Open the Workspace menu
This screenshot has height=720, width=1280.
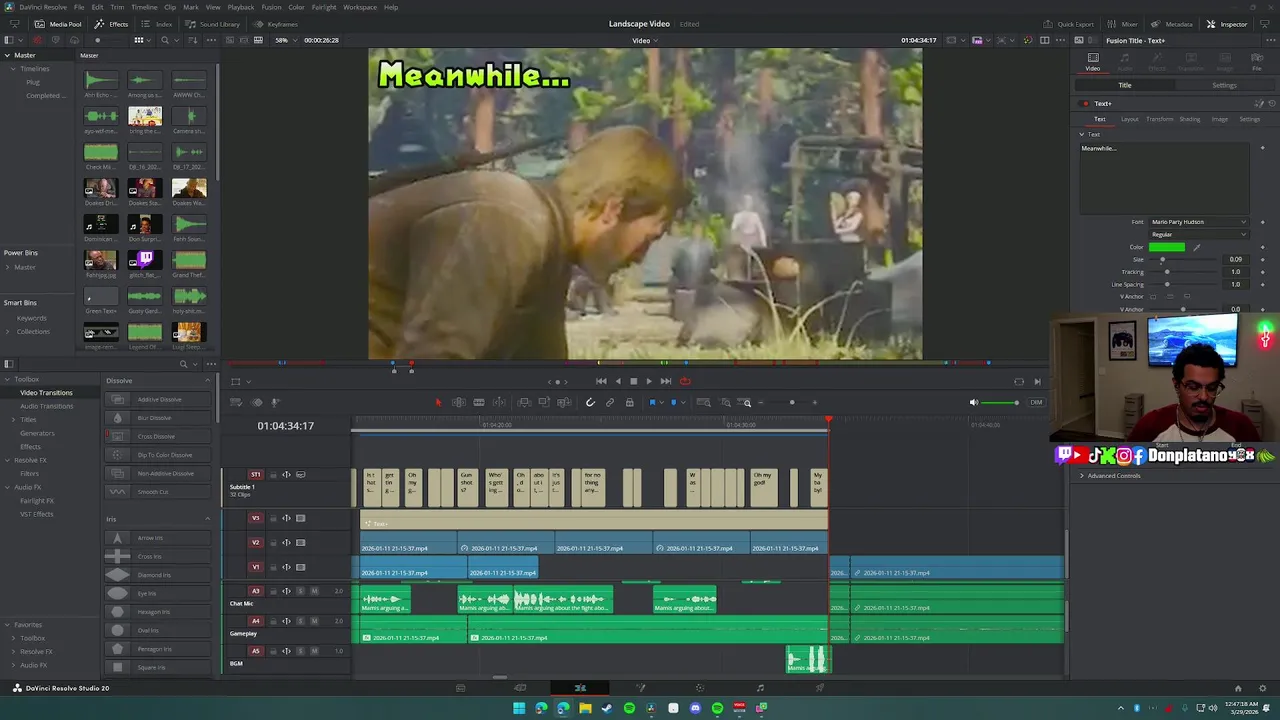tap(360, 7)
